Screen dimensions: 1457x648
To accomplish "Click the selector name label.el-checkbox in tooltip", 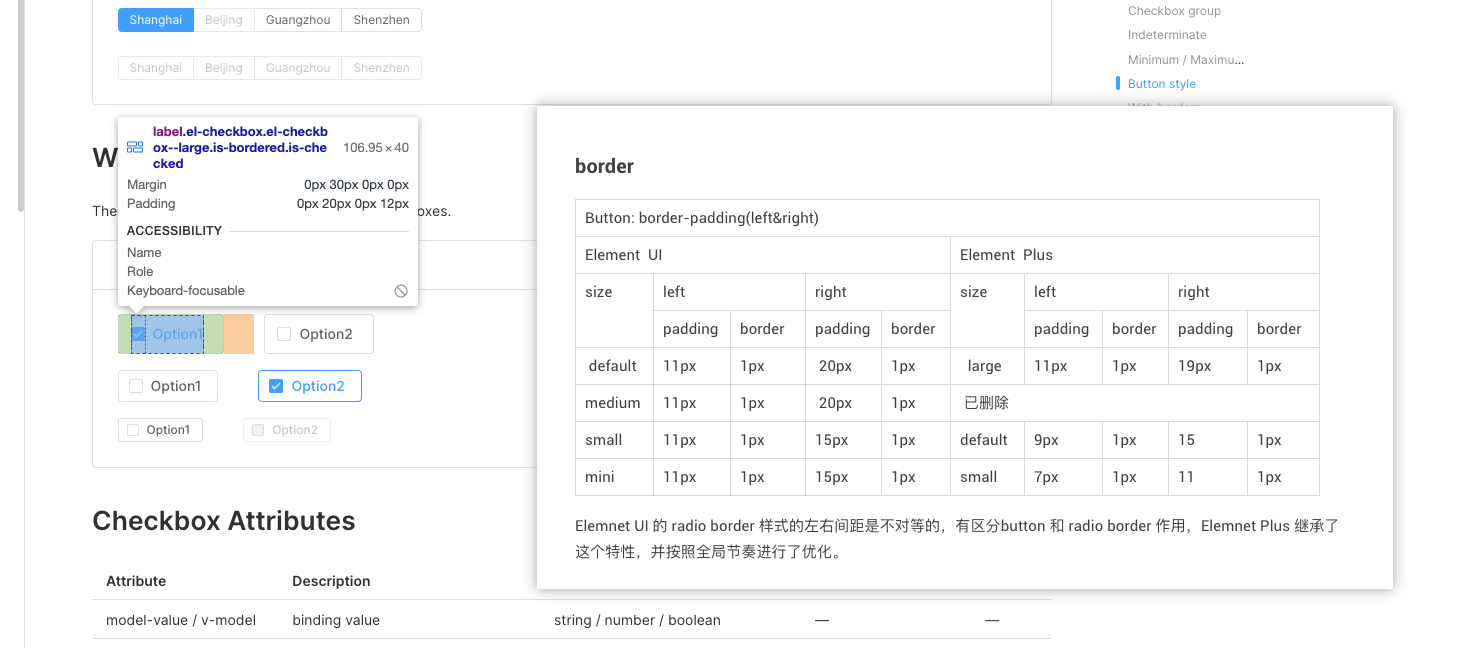I will tap(239, 147).
